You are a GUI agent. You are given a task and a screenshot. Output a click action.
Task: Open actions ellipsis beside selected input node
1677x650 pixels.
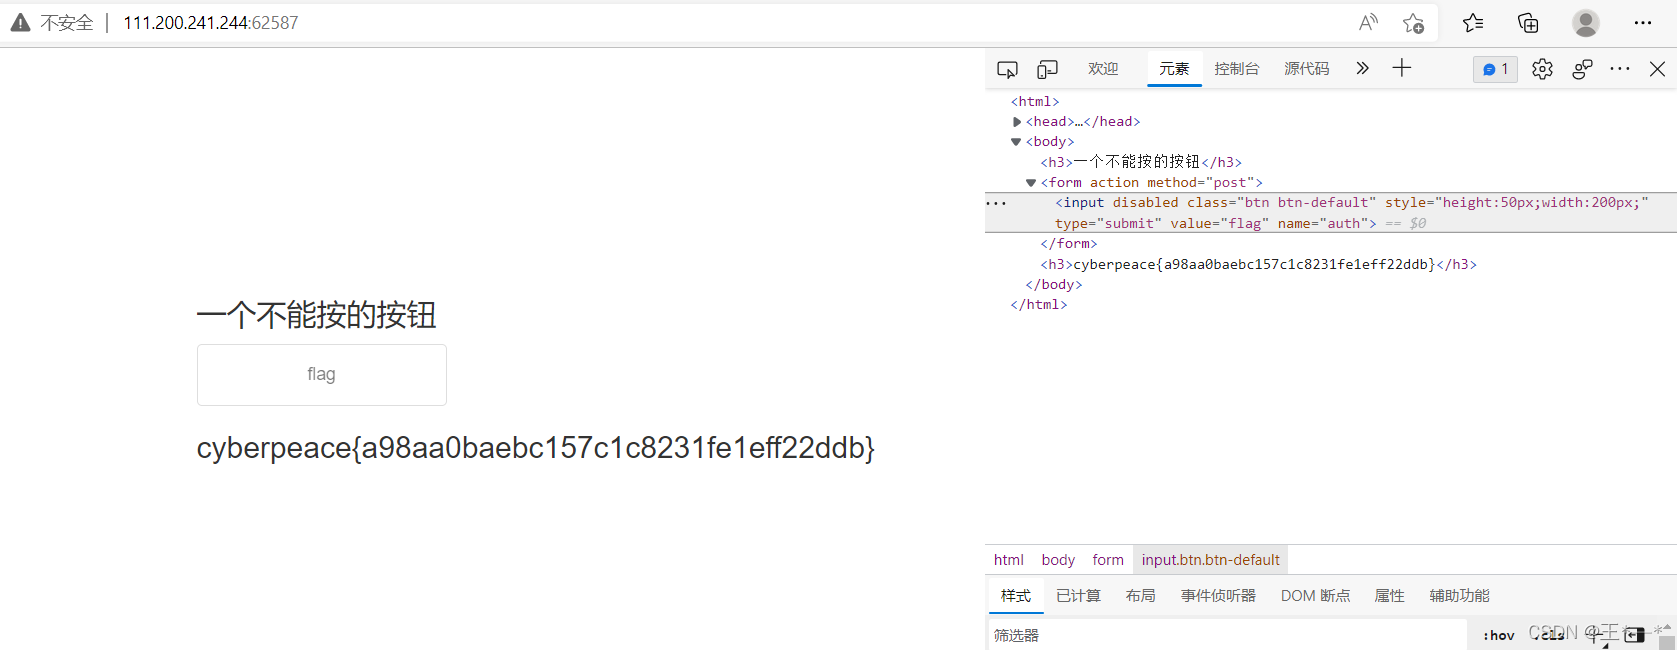(x=997, y=203)
